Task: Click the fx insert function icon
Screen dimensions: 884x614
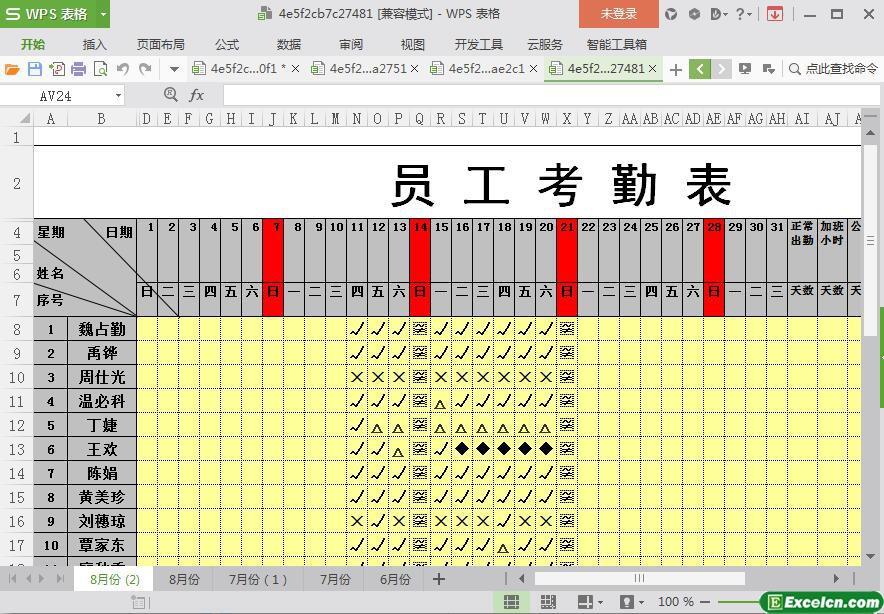Action: pos(197,95)
